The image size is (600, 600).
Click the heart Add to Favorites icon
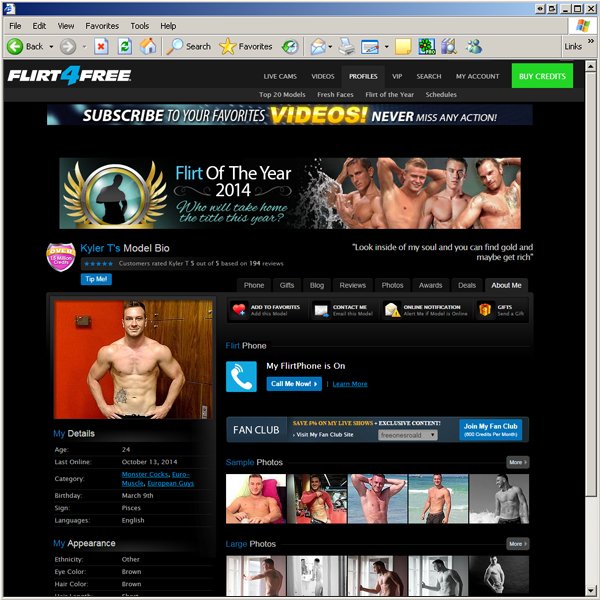[x=240, y=310]
